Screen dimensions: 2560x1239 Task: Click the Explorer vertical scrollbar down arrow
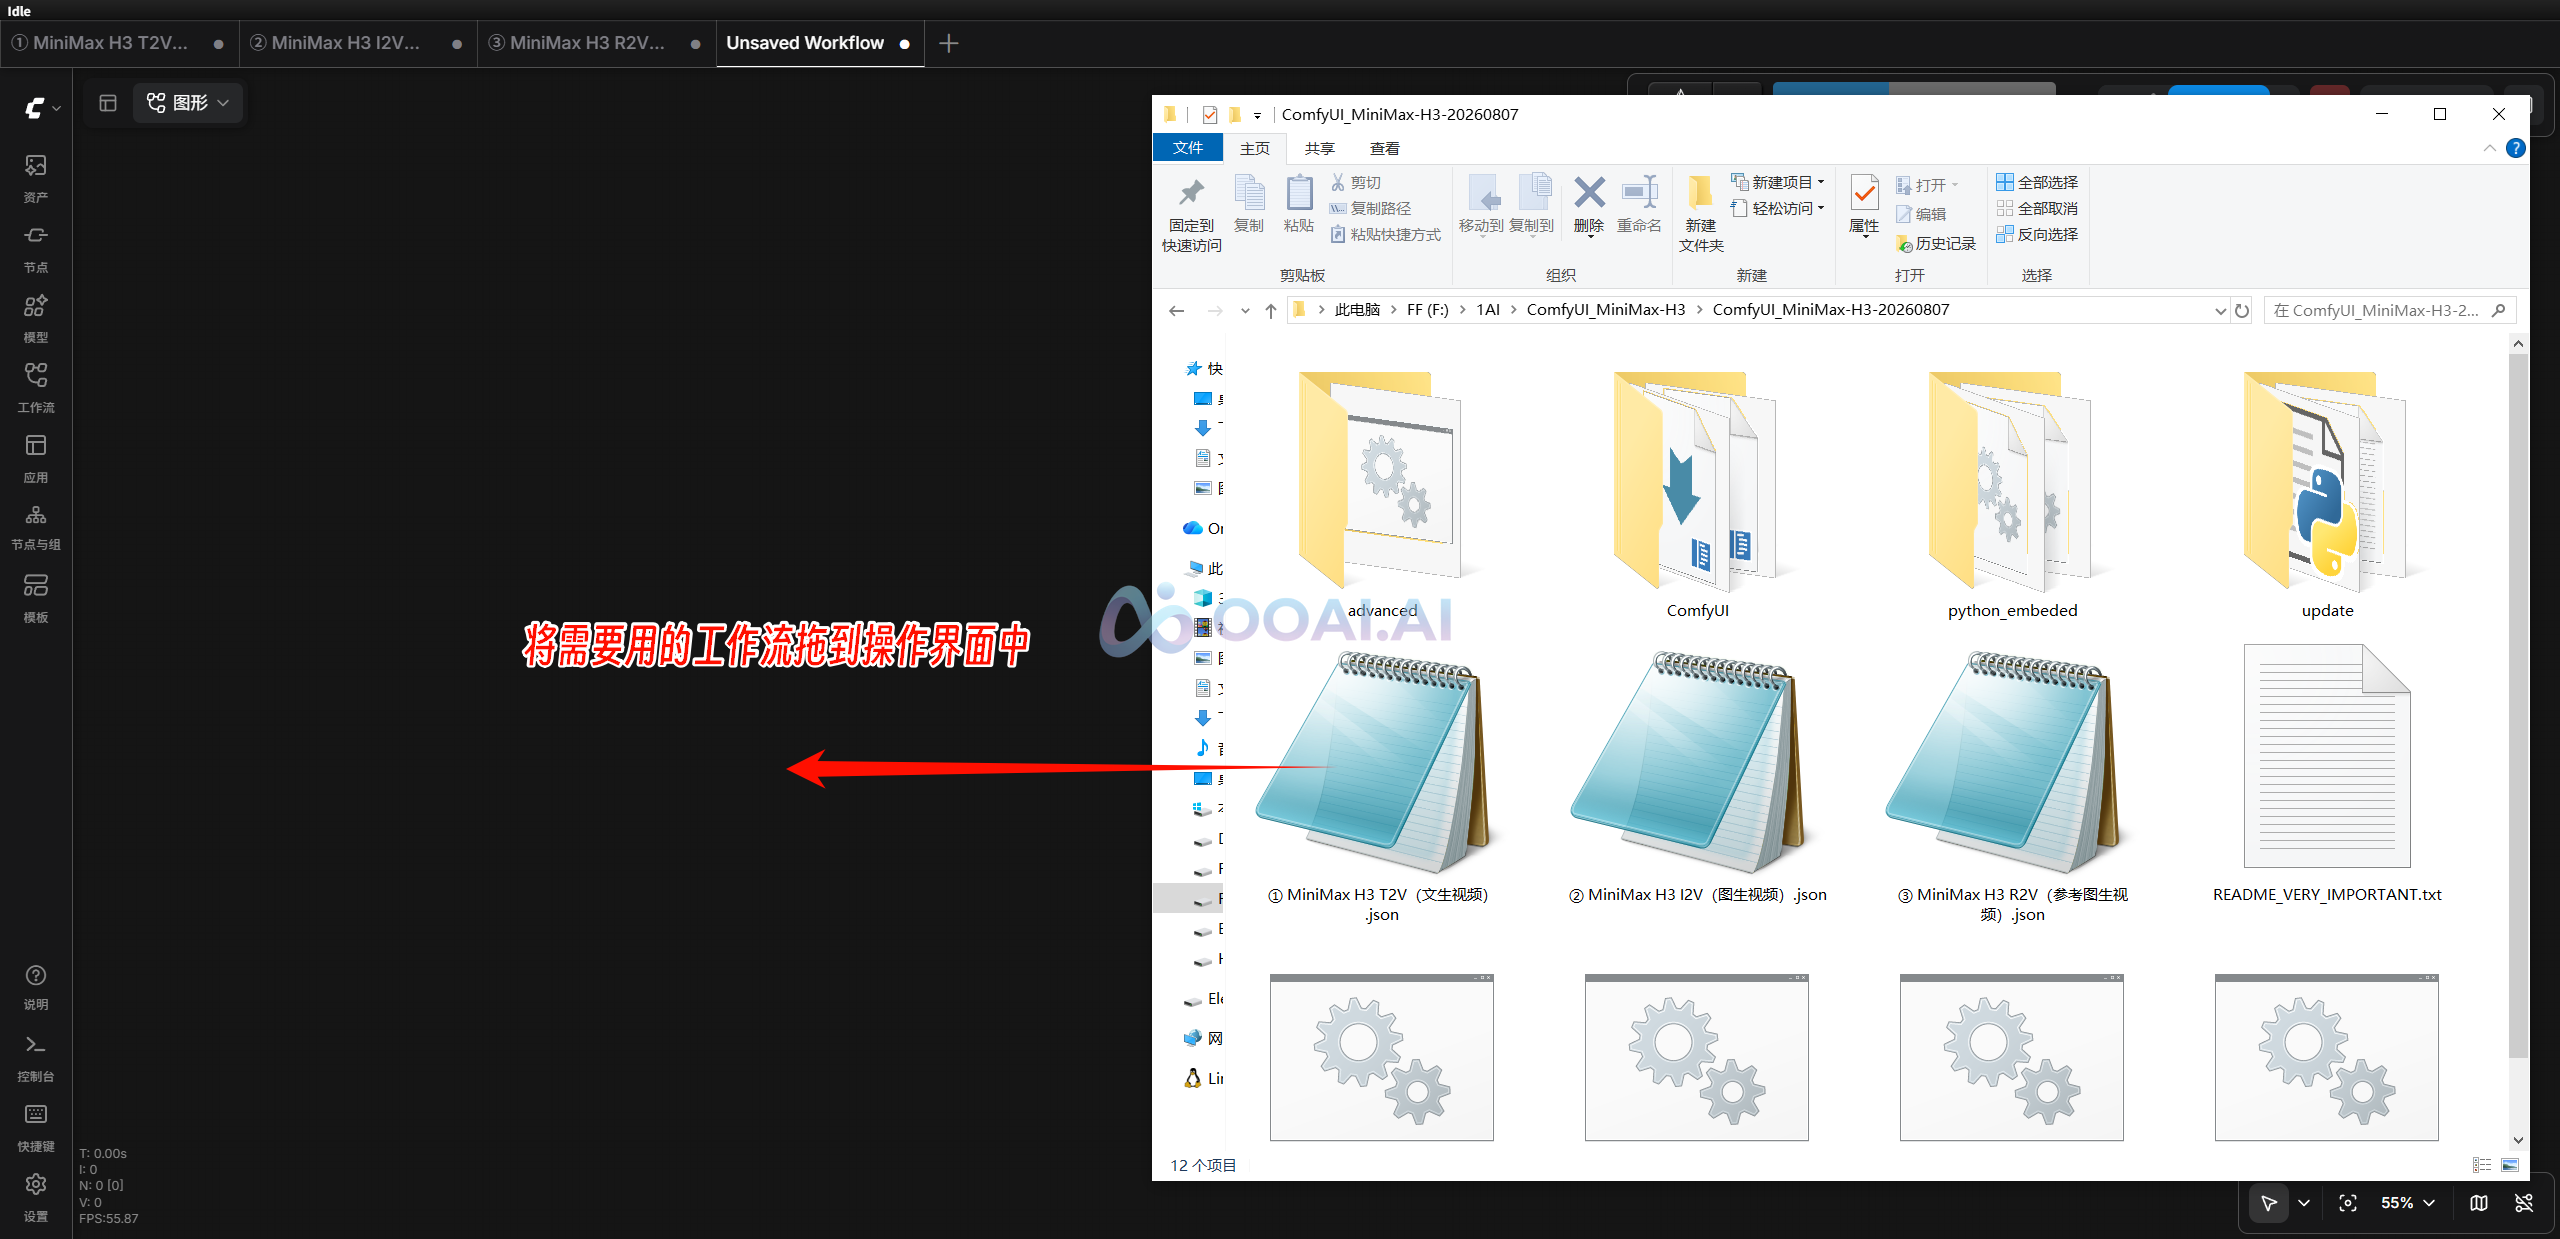tap(2518, 1140)
